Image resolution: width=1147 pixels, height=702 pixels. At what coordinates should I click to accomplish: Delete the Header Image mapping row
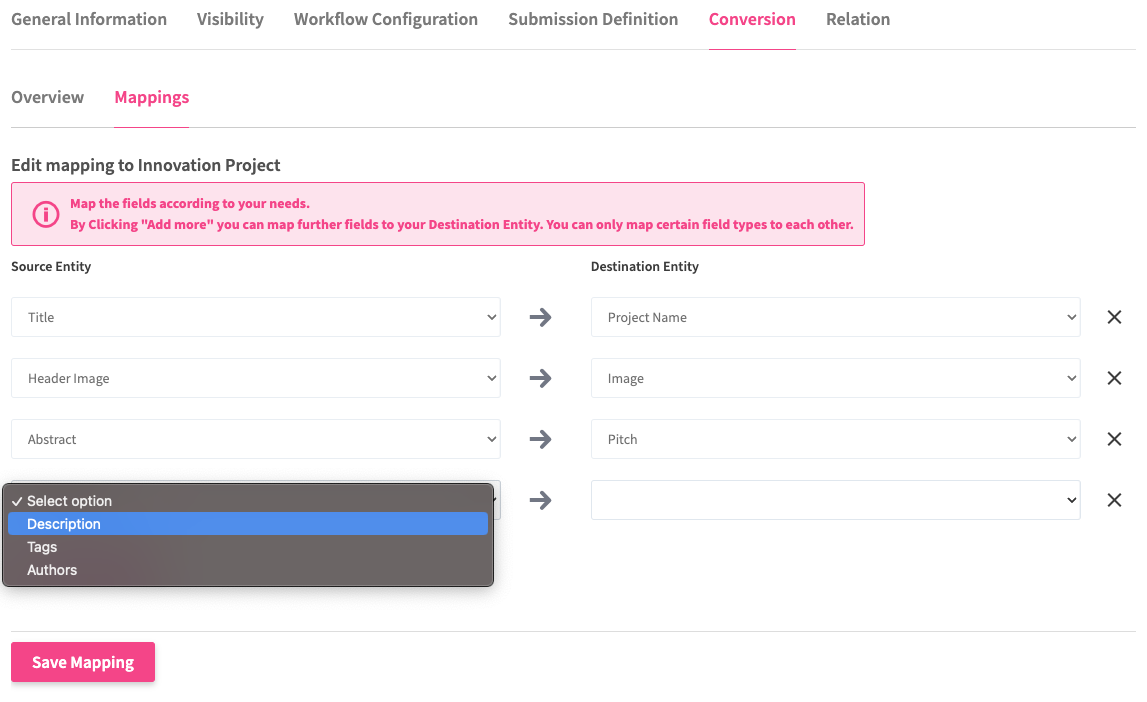pyautogui.click(x=1114, y=378)
